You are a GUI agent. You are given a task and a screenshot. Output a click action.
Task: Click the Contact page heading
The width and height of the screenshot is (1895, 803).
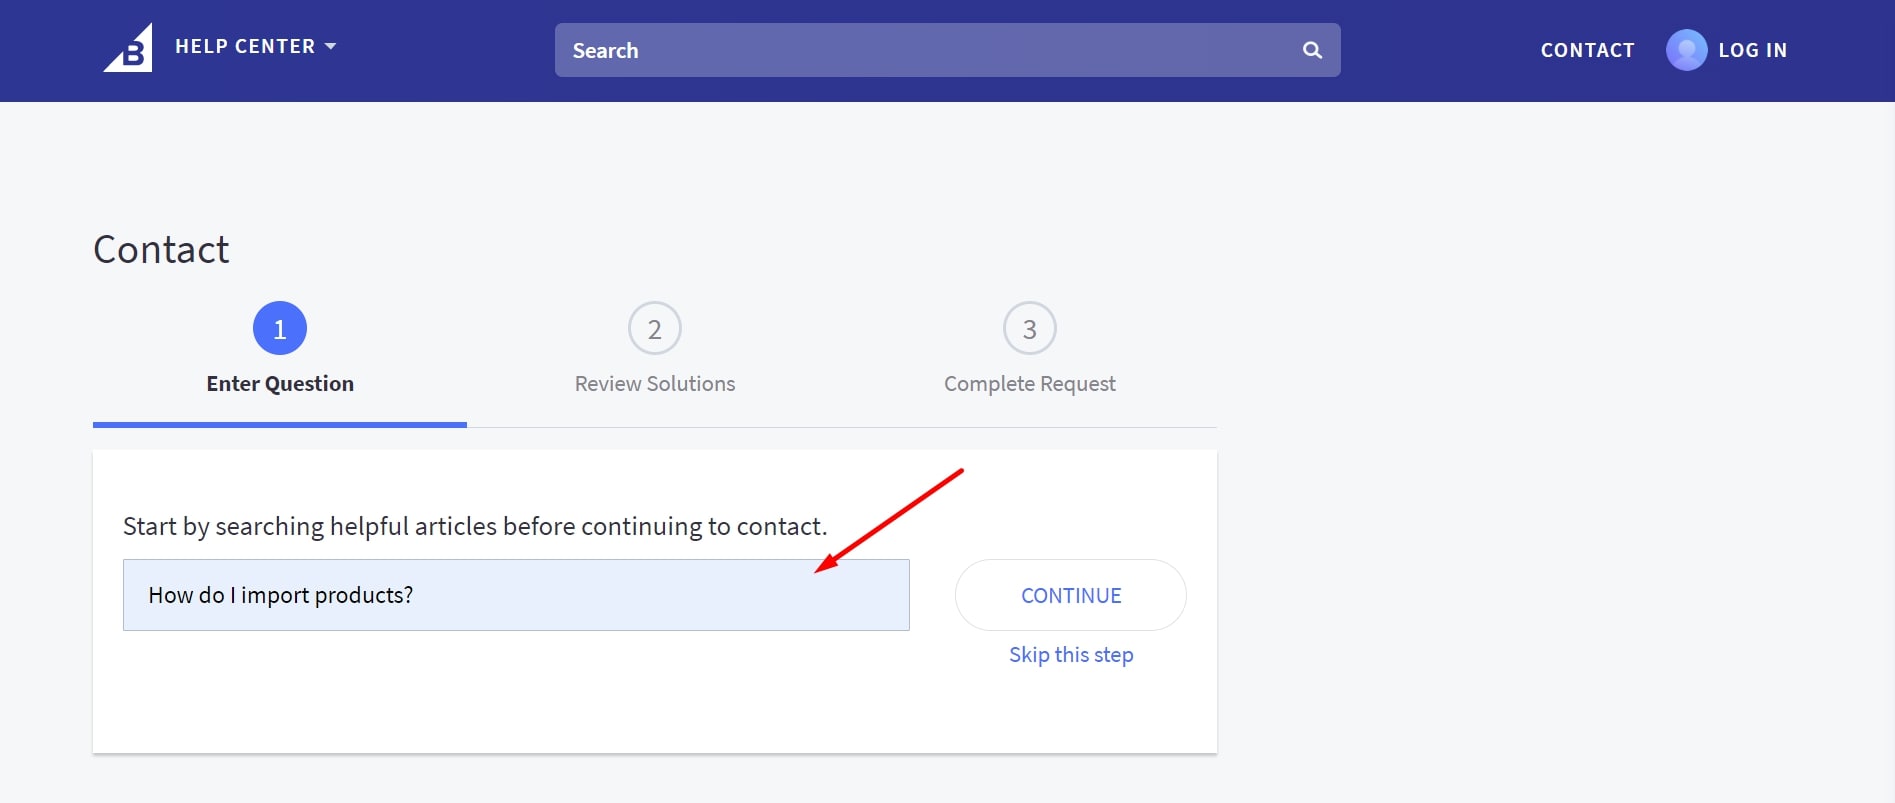pos(161,250)
